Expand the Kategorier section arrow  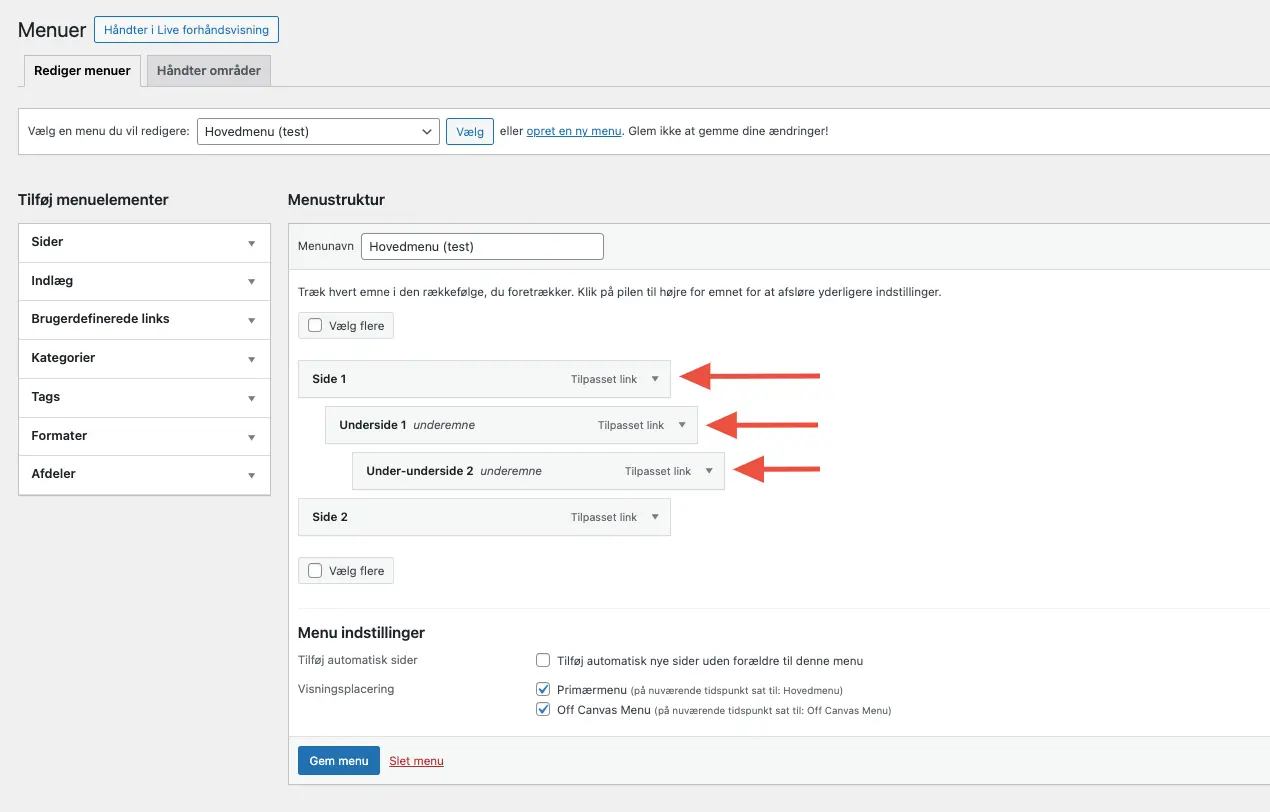(252, 359)
